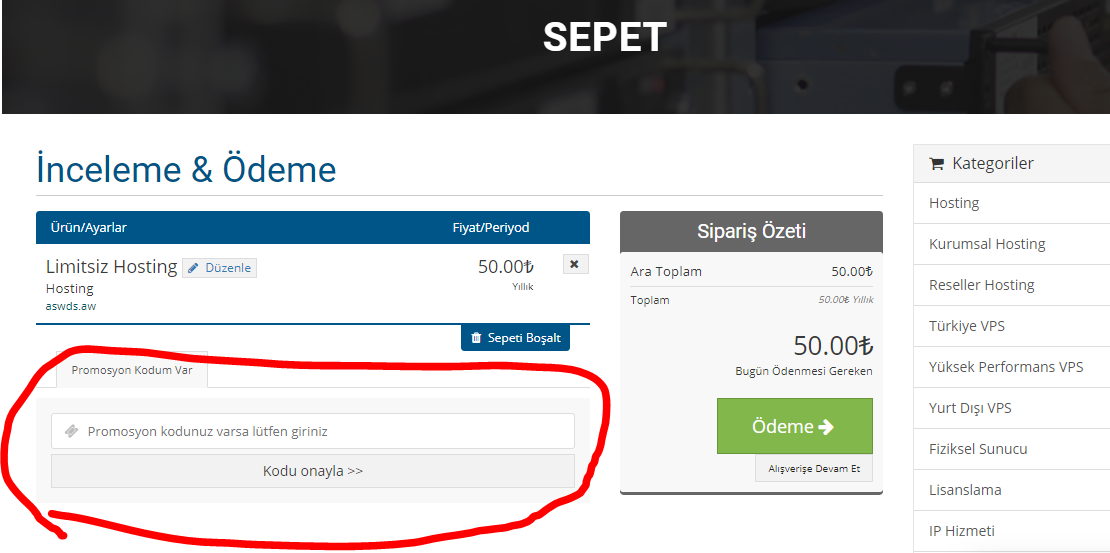Viewport: 1110px width, 553px height.
Task: Click the ticket icon in the promo field
Action: (x=71, y=431)
